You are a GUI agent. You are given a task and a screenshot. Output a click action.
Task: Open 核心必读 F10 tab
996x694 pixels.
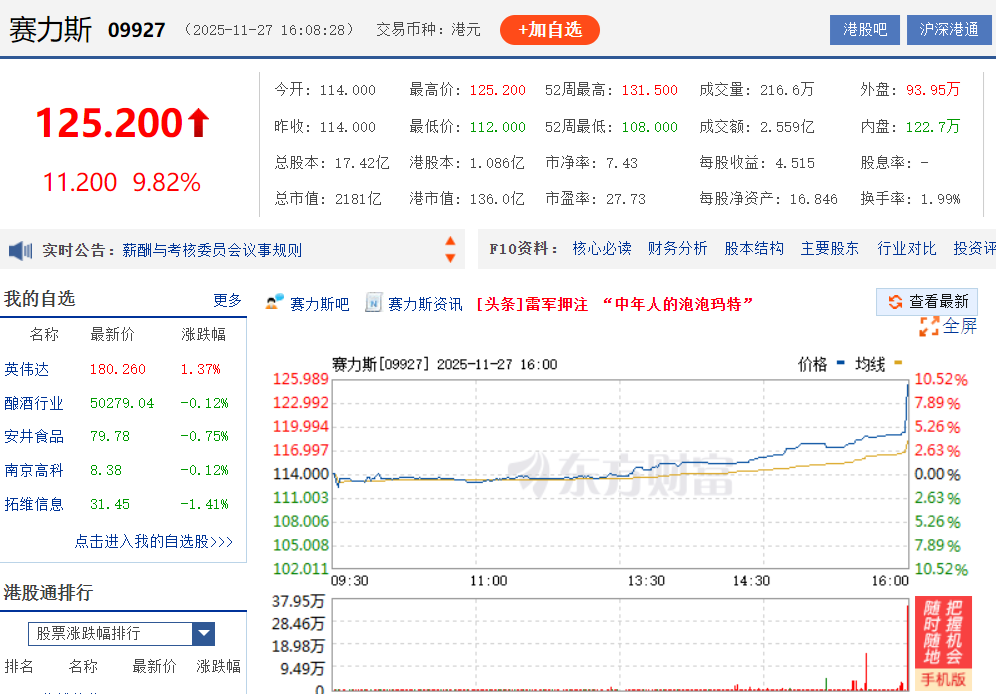[602, 248]
